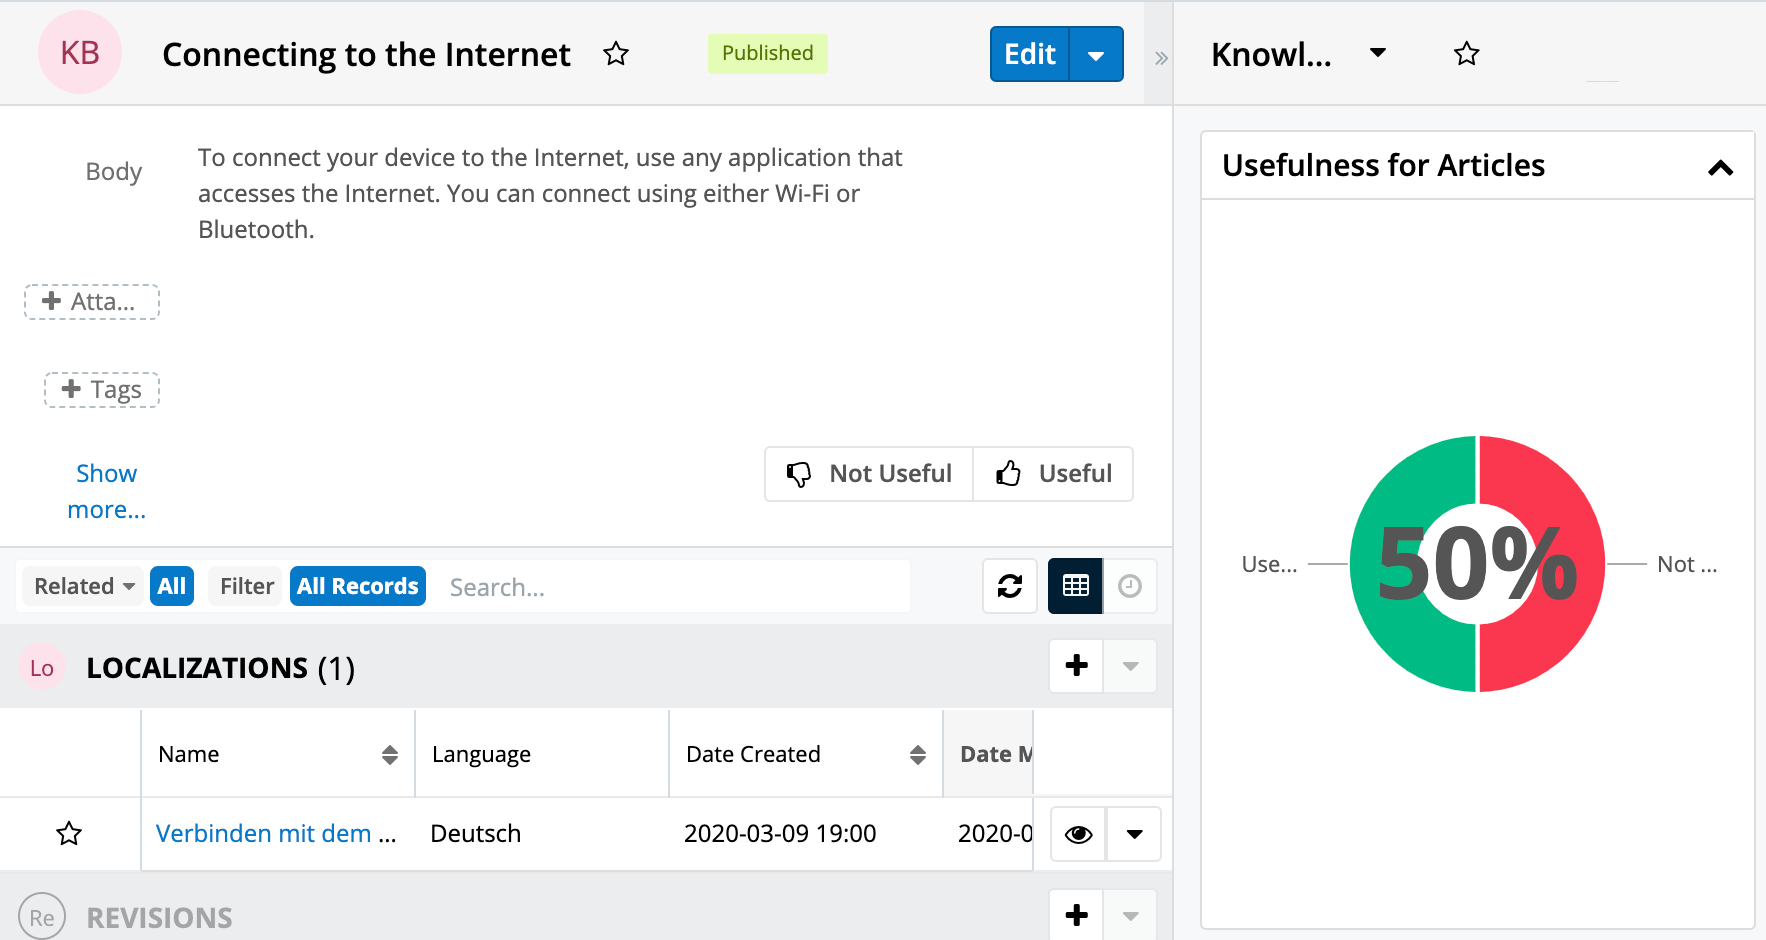Collapse the Usefulness for Articles dashlet
Image resolution: width=1766 pixels, height=940 pixels.
click(1720, 167)
